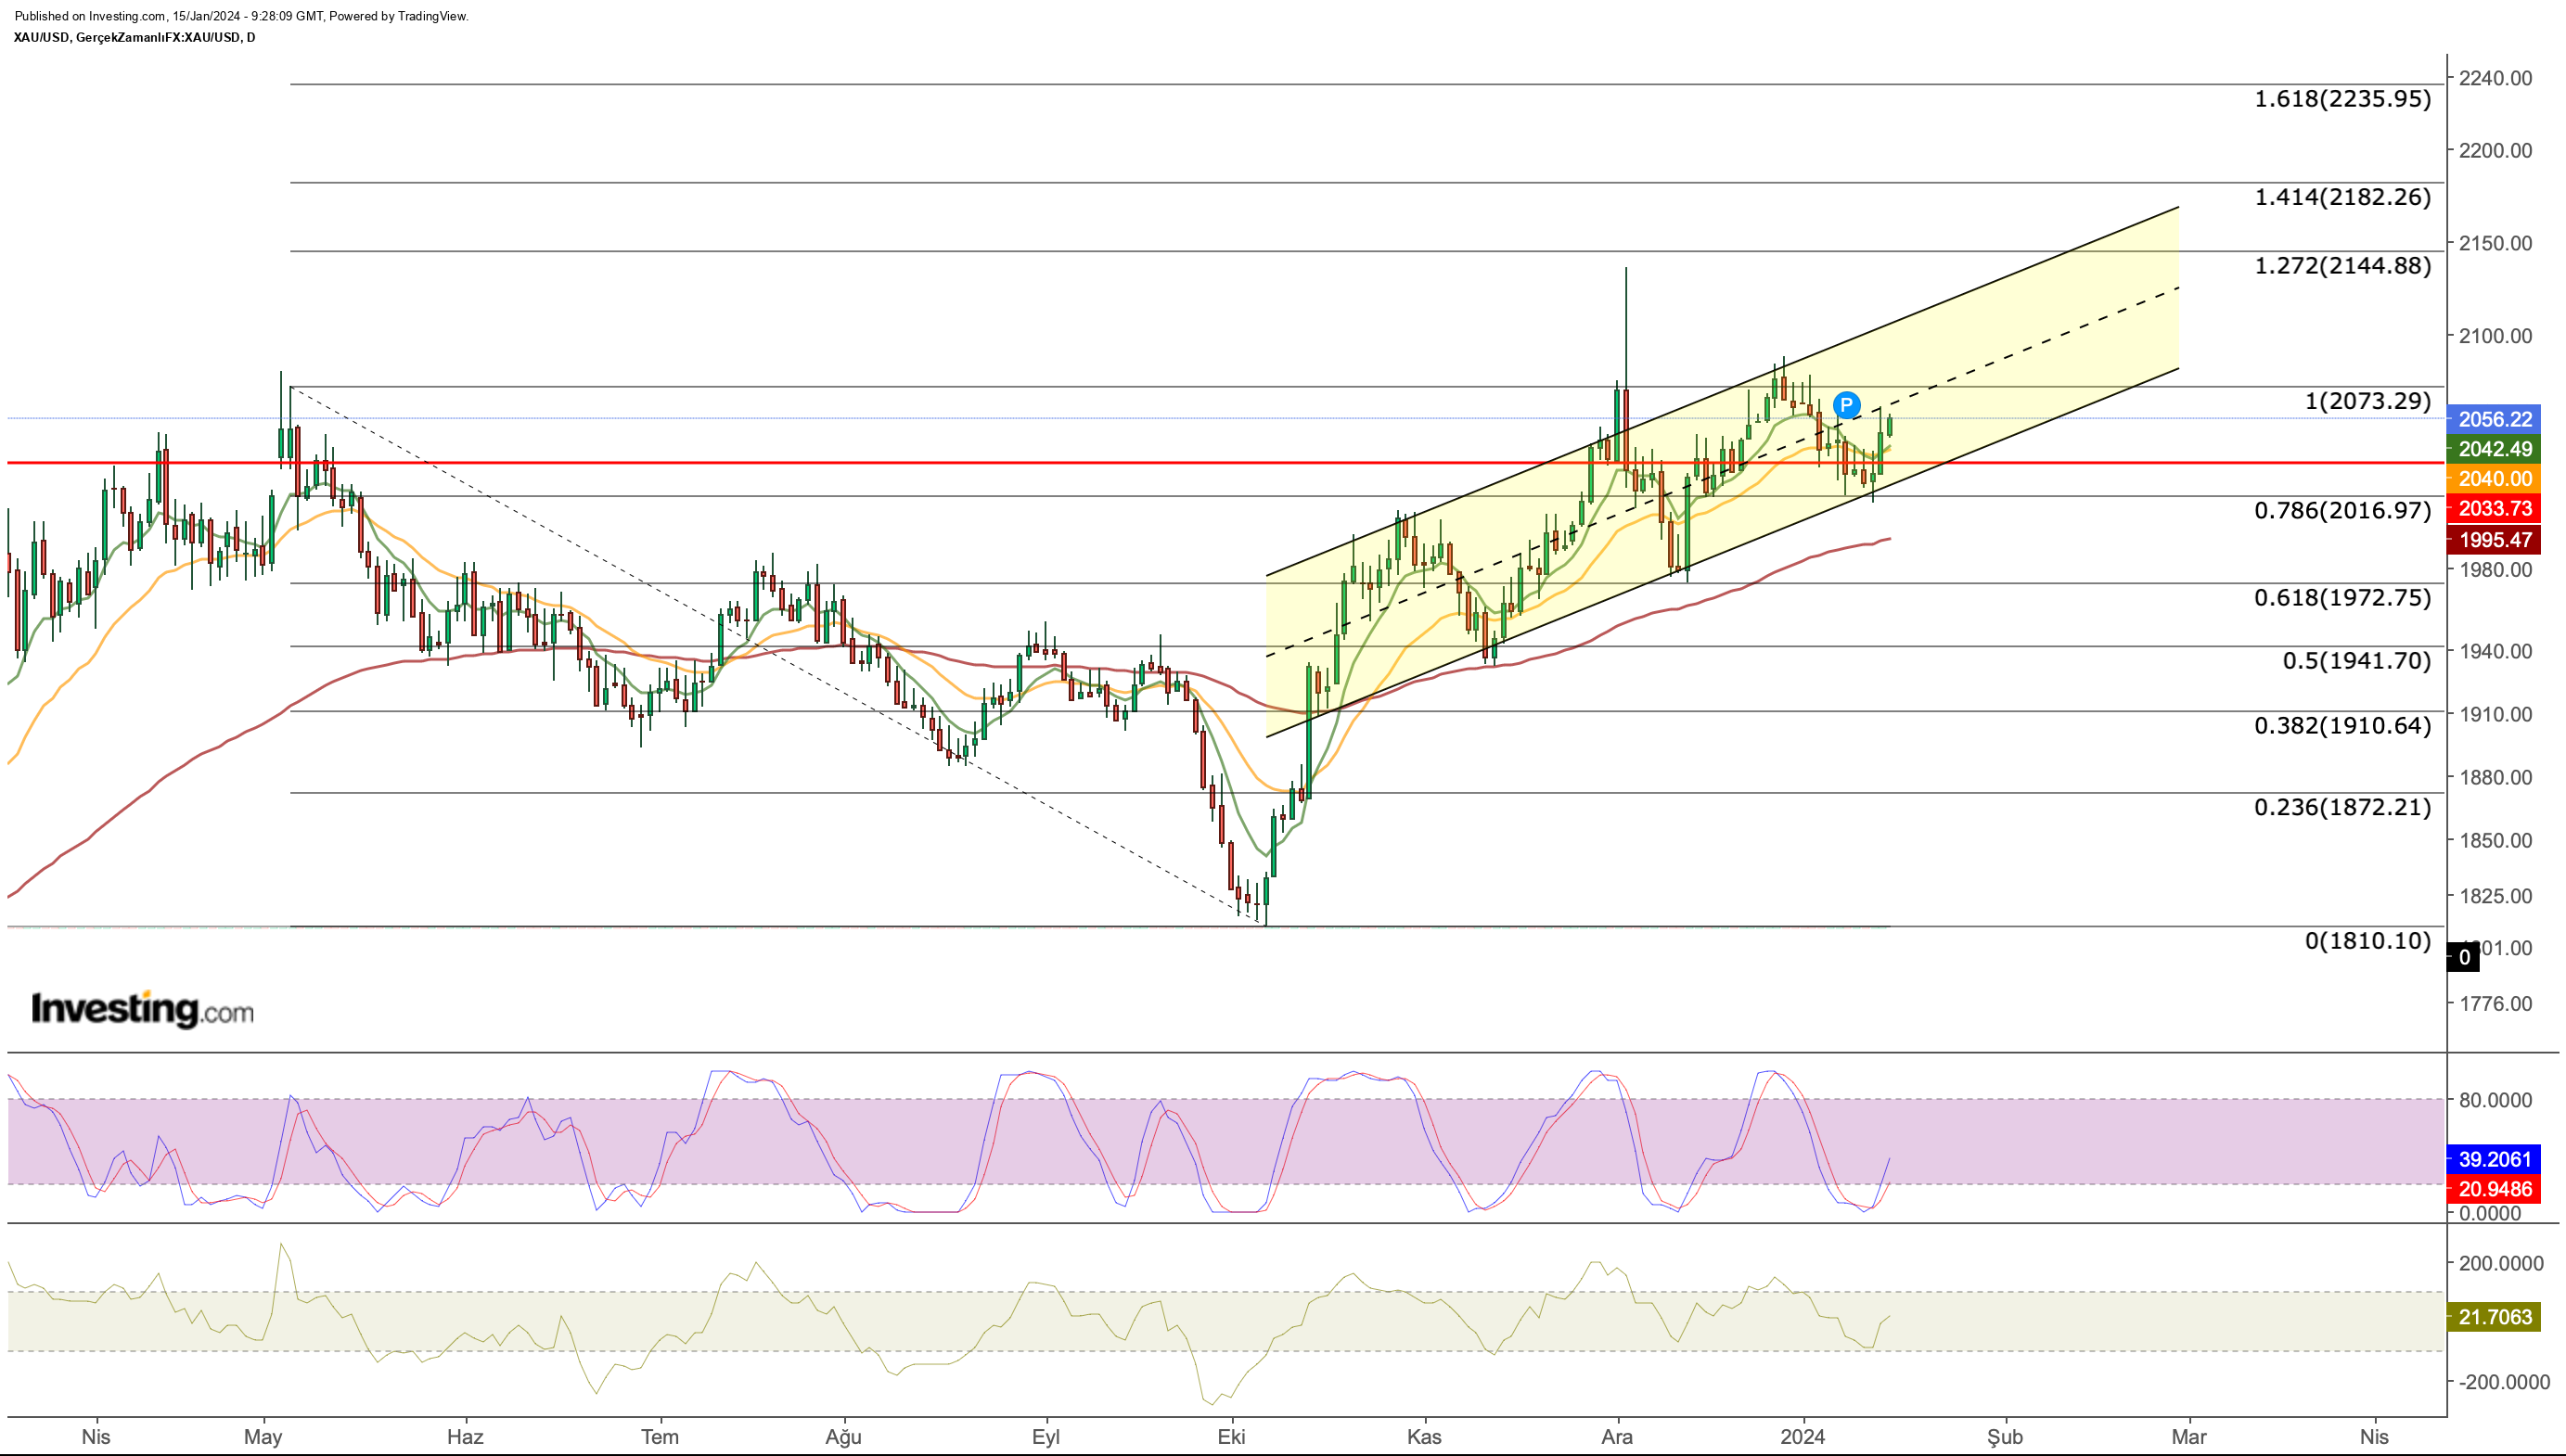The height and width of the screenshot is (1456, 2566).
Task: Click the 2200.00 price axis tick
Action: pyautogui.click(x=2496, y=151)
